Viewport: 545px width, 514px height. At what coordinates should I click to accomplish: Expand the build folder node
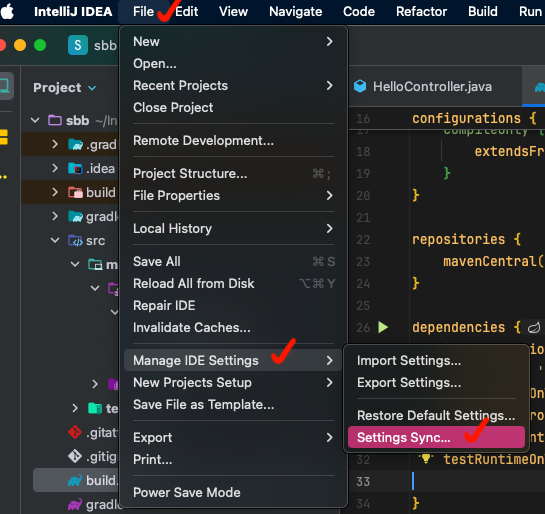55,192
